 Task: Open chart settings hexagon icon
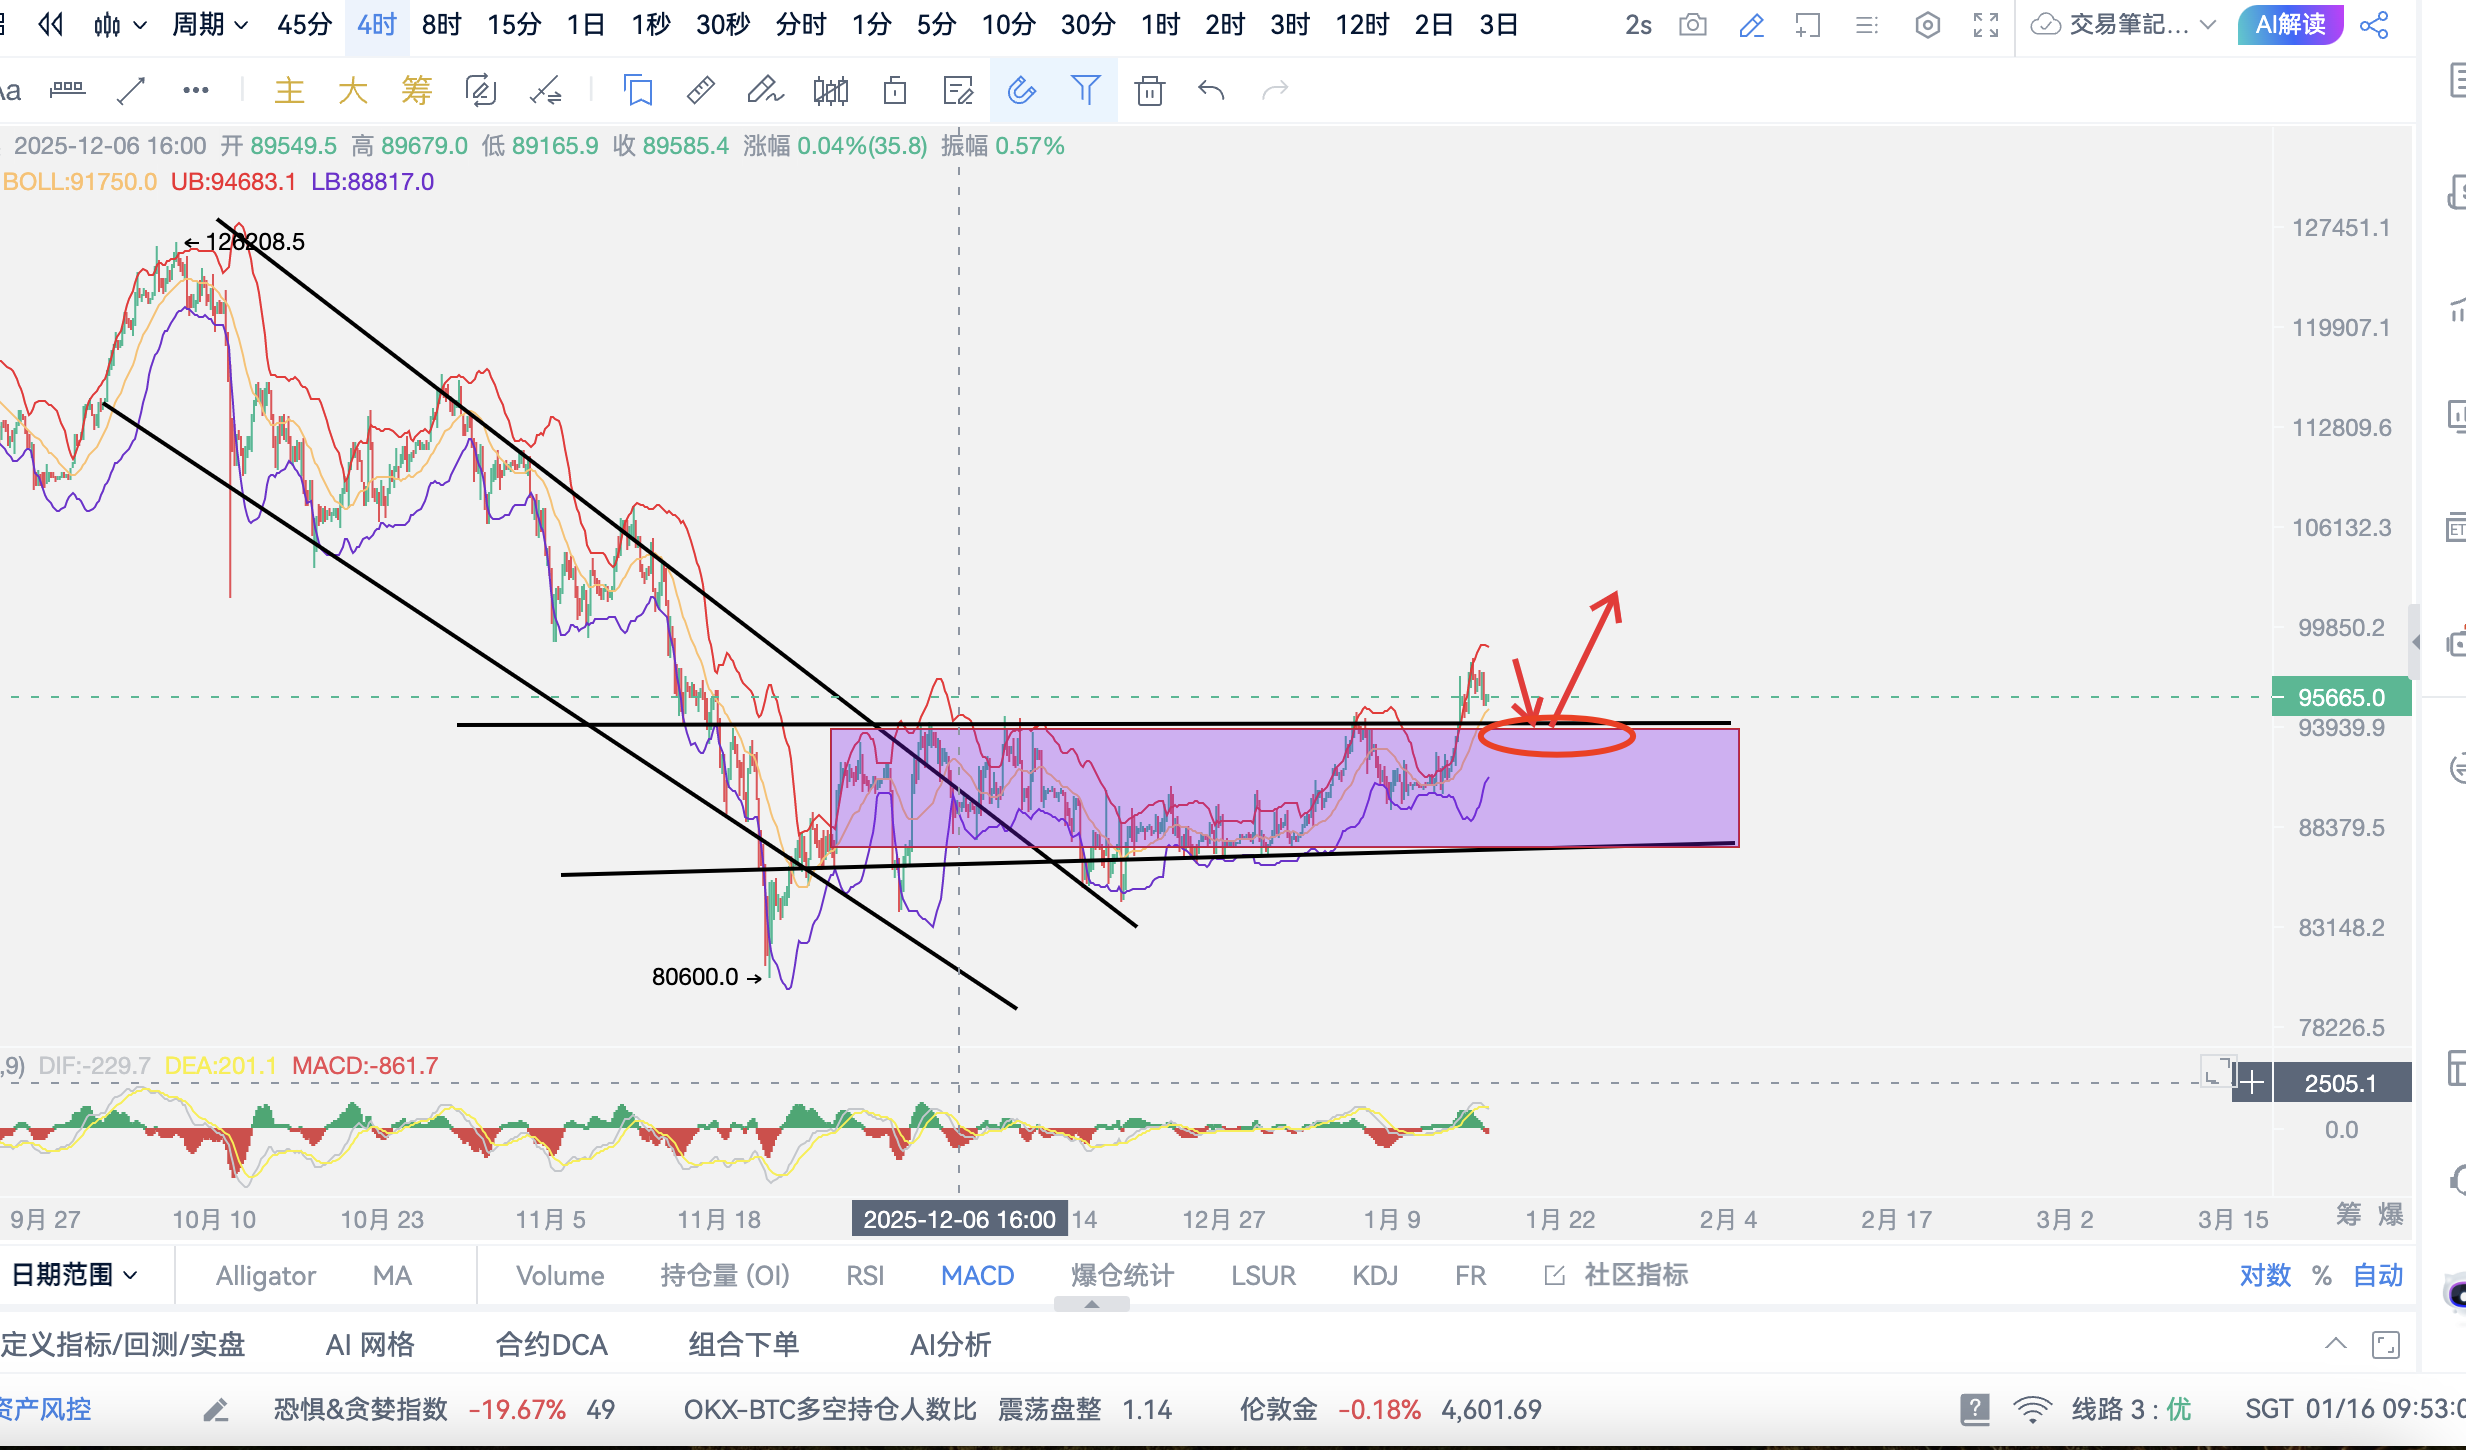coord(1927,25)
